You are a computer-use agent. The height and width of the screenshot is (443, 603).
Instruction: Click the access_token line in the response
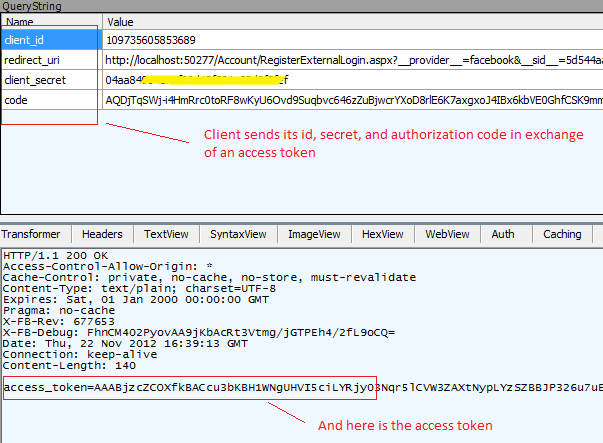pos(190,387)
